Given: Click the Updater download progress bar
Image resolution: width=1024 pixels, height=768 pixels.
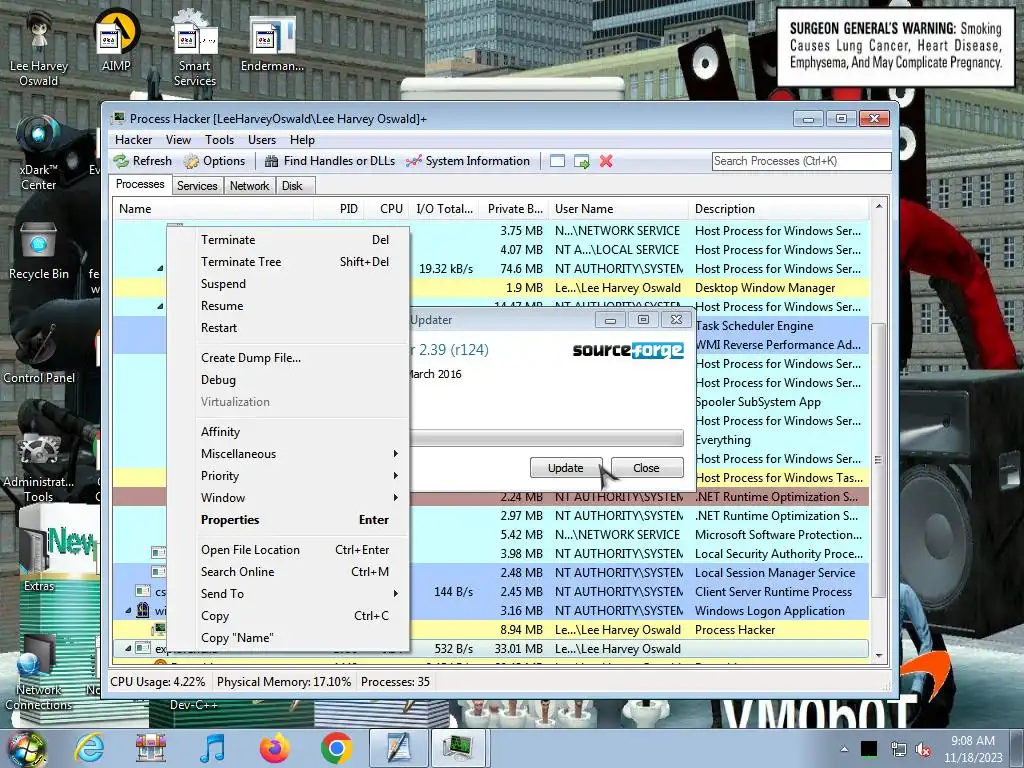Looking at the screenshot, I should click(x=547, y=438).
